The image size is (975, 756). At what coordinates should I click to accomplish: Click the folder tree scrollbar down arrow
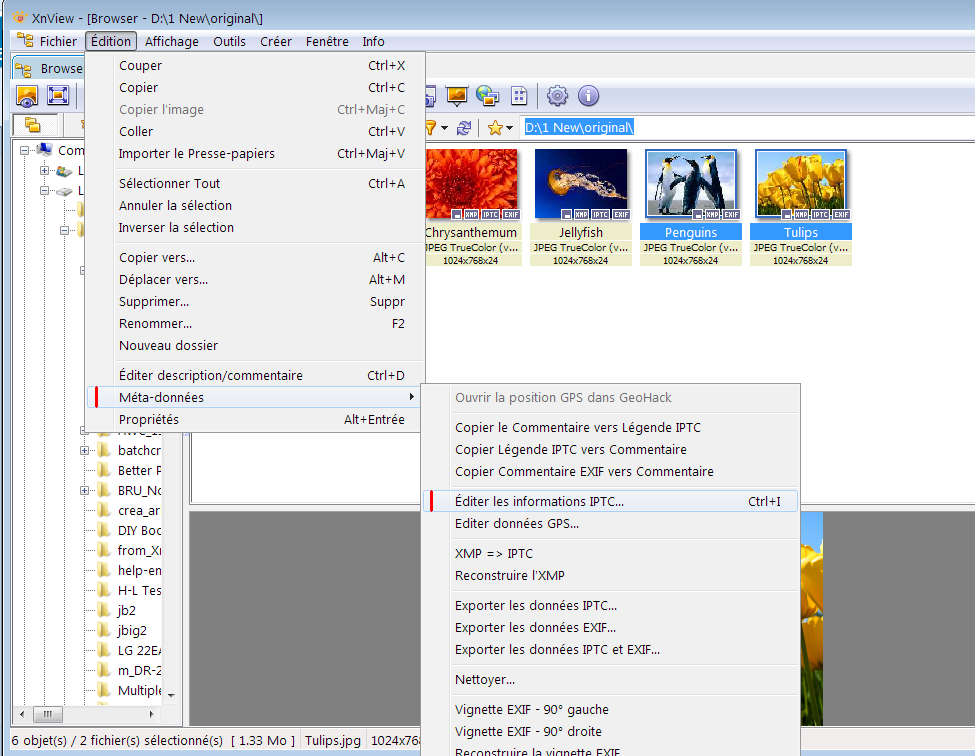[171, 695]
